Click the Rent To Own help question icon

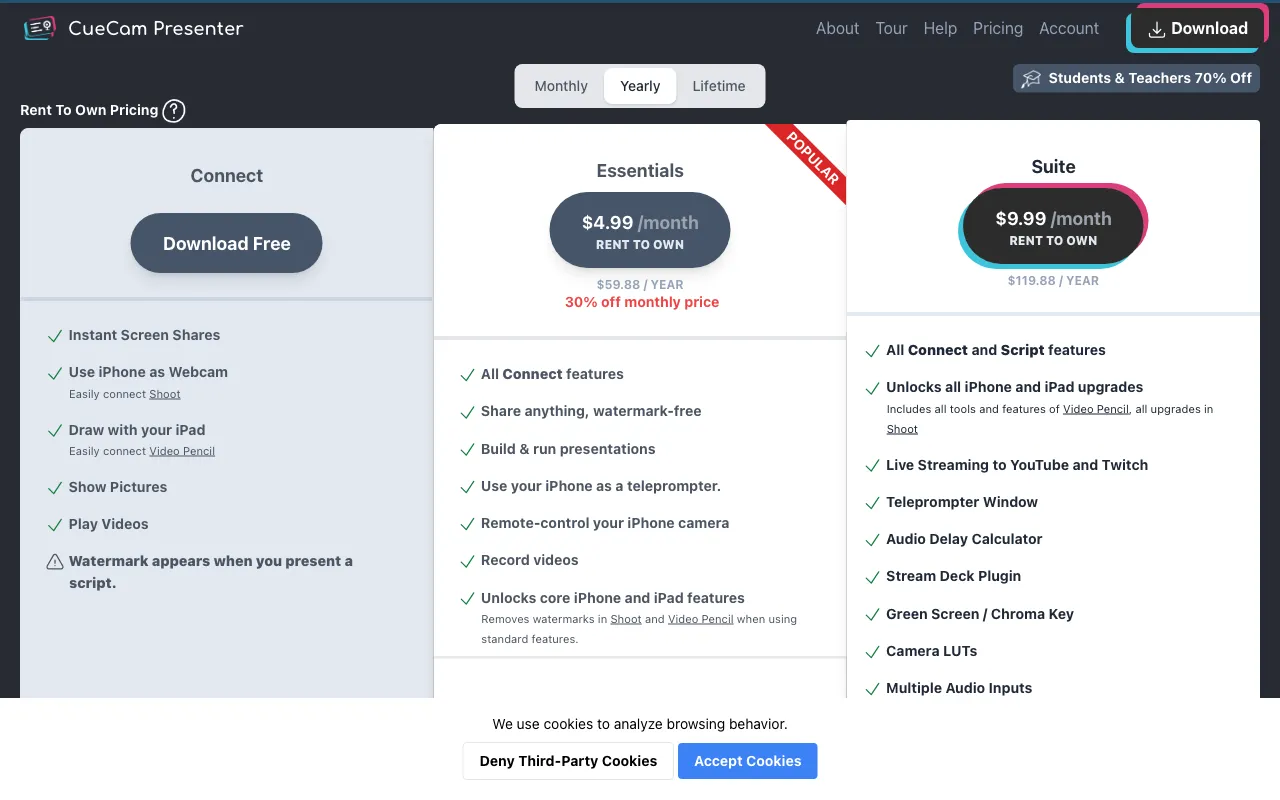coord(174,110)
